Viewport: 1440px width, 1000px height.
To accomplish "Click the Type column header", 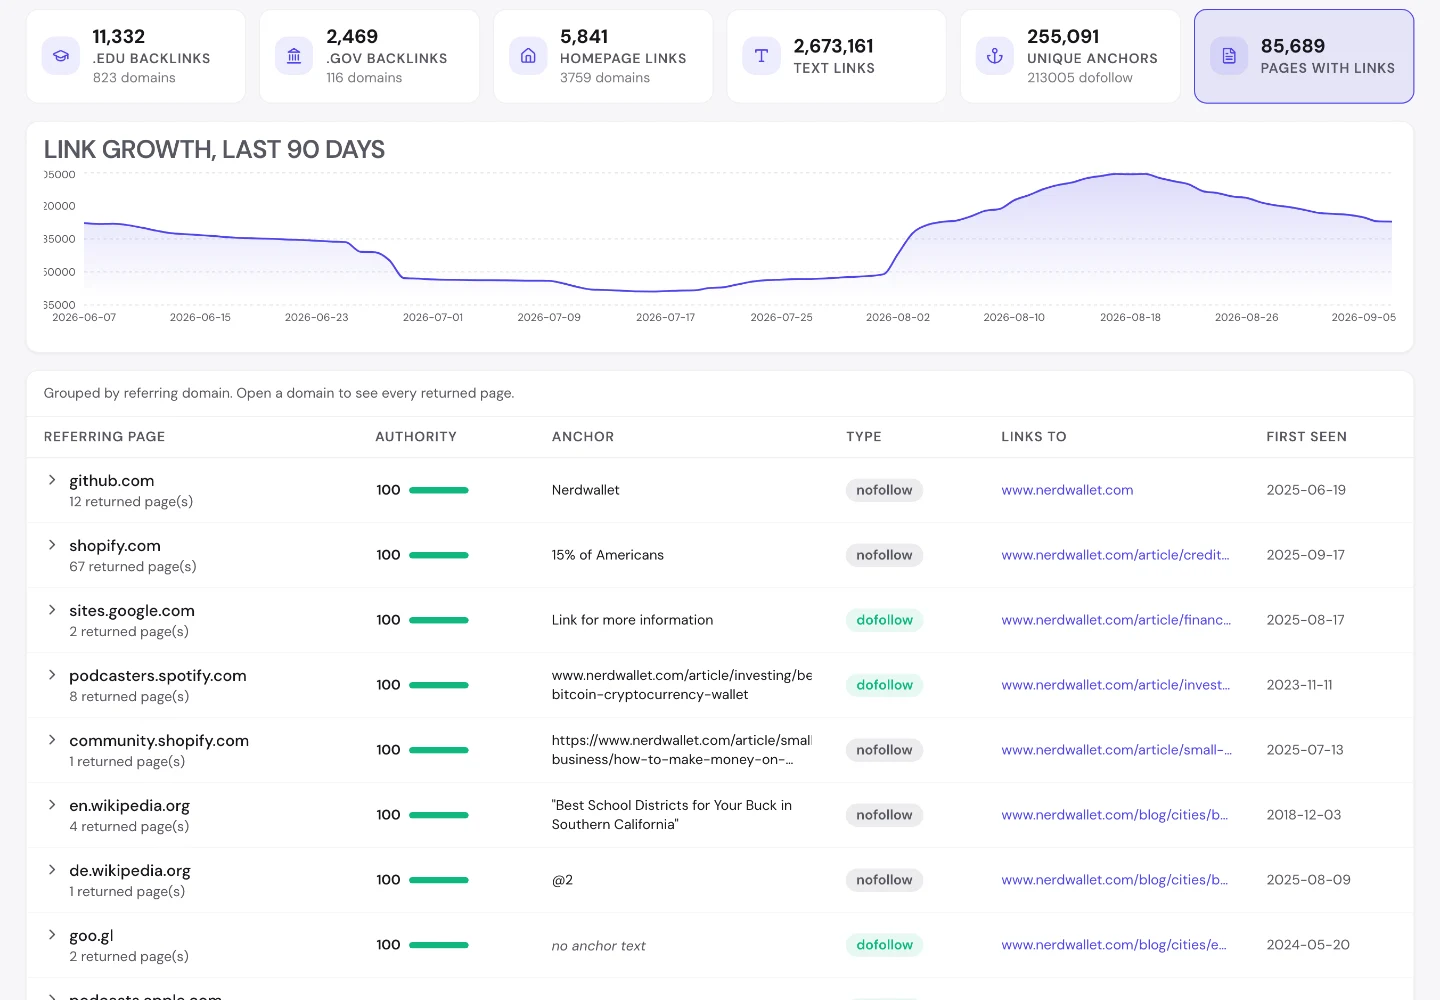I will [x=864, y=437].
